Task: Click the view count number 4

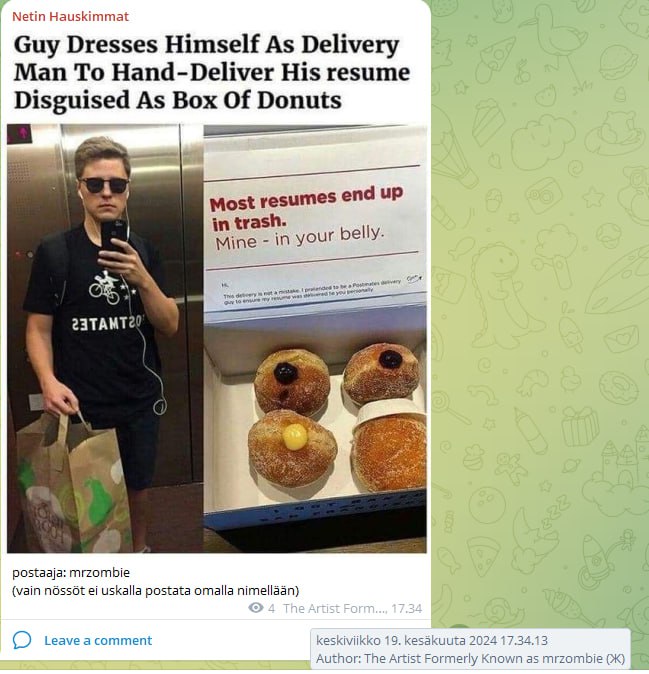Action: click(x=271, y=609)
